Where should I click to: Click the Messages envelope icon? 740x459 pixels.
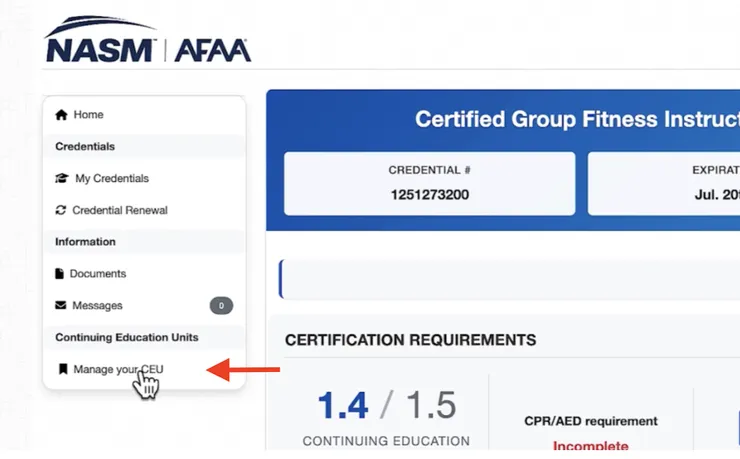61,306
